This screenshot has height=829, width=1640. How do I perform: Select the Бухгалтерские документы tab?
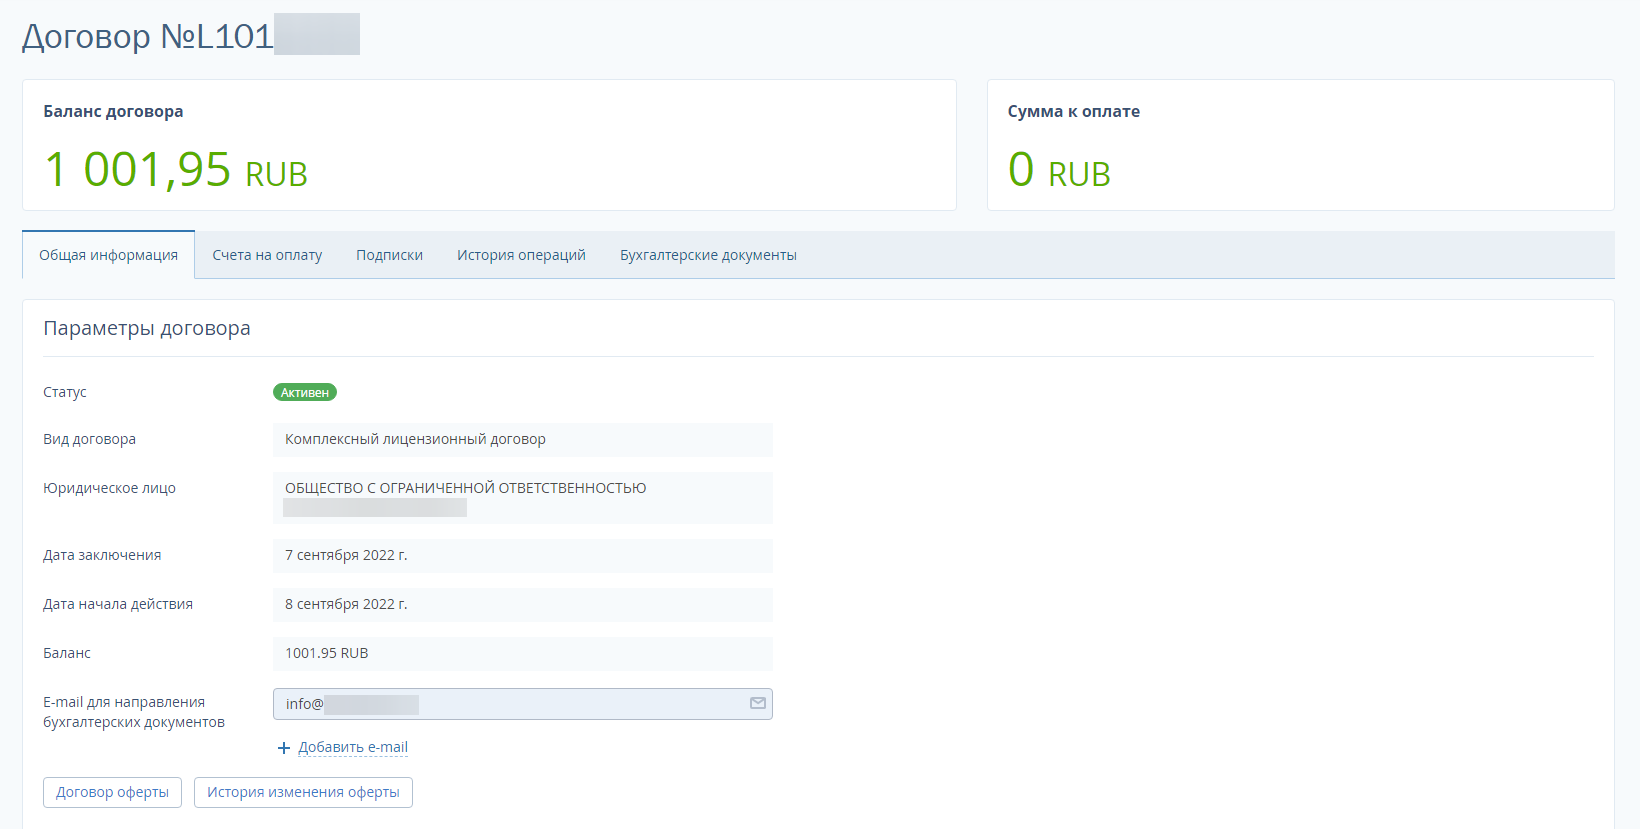click(708, 255)
